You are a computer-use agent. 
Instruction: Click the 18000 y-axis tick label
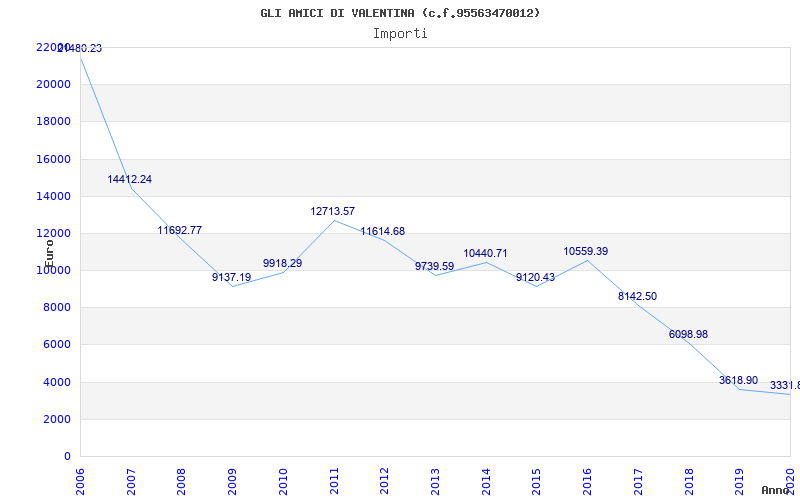(x=53, y=121)
